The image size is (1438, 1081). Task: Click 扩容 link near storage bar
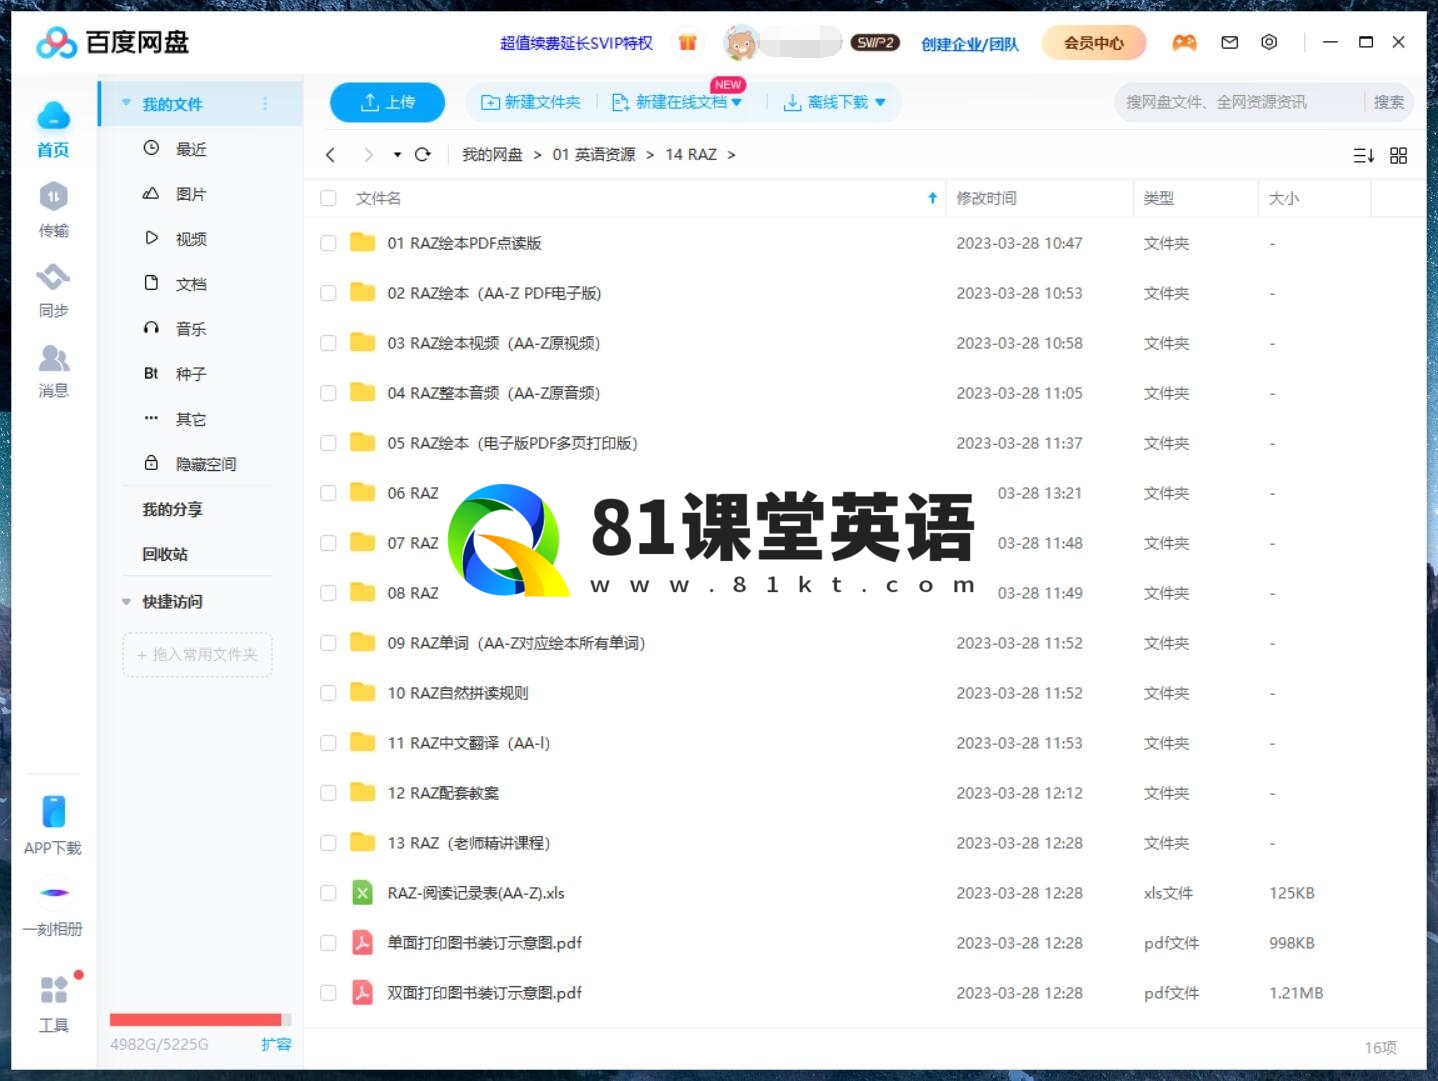click(276, 1044)
